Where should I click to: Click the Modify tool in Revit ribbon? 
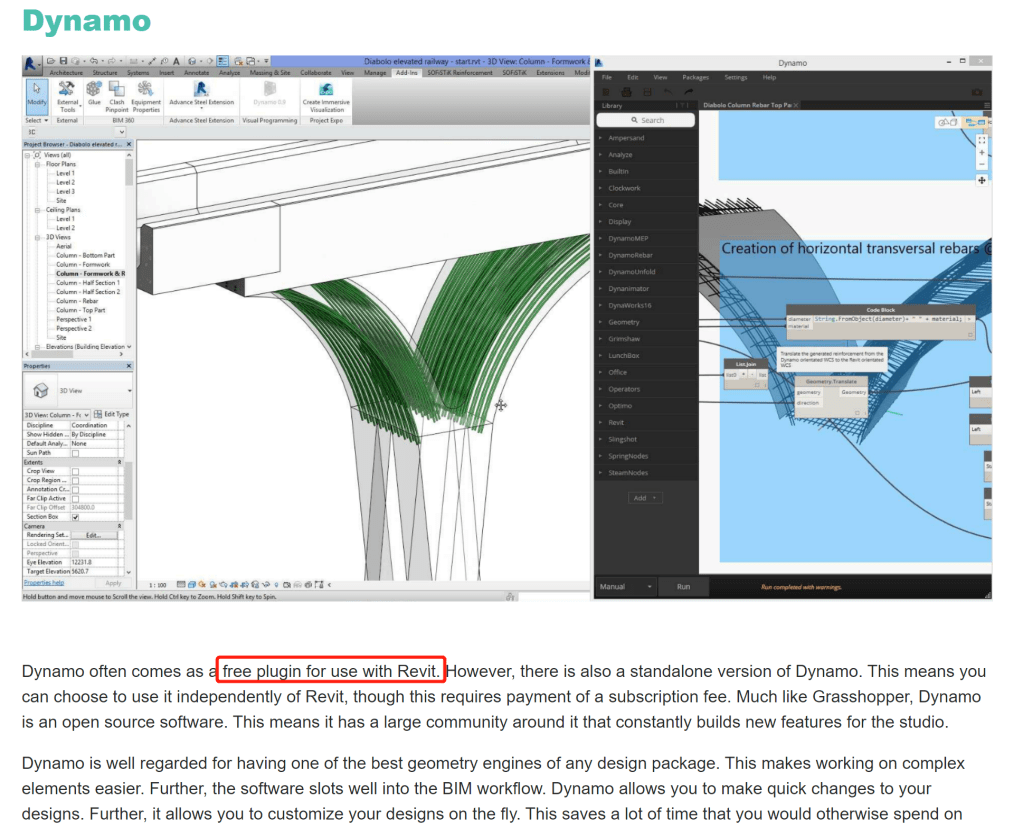pyautogui.click(x=36, y=93)
